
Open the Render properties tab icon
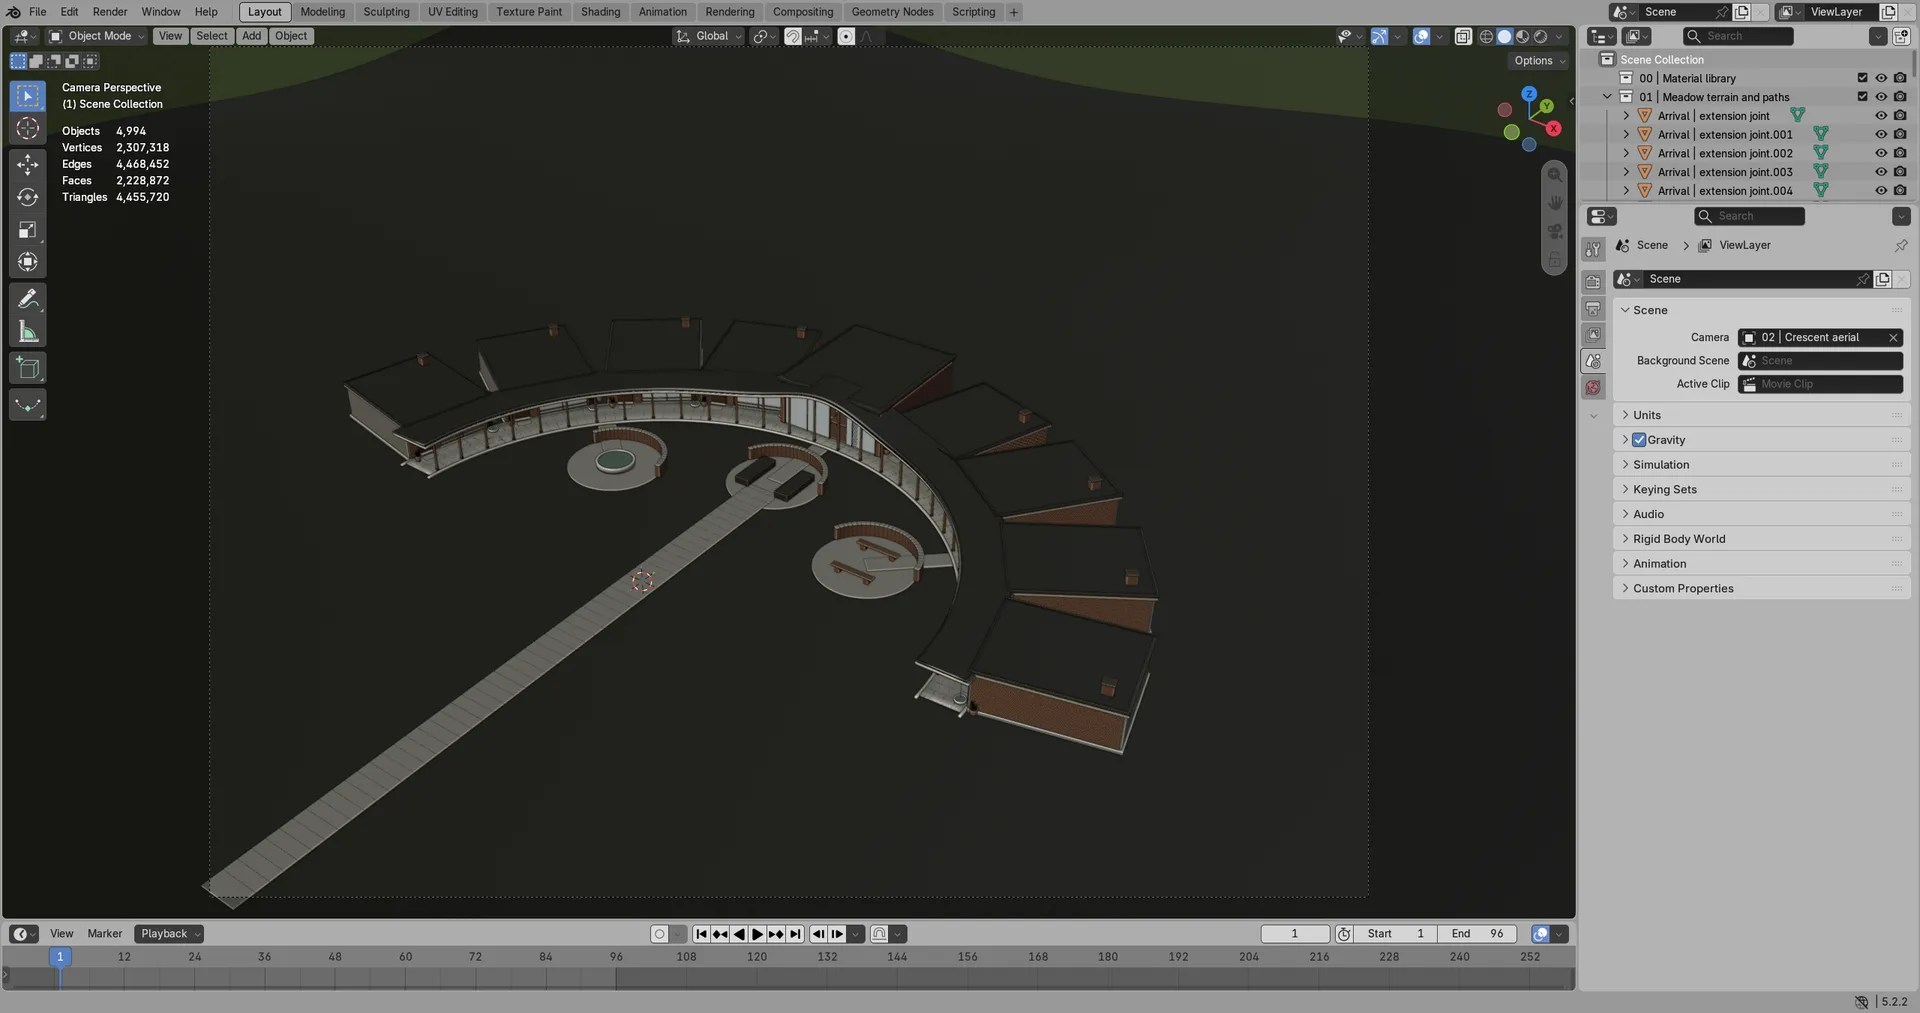pyautogui.click(x=1594, y=282)
